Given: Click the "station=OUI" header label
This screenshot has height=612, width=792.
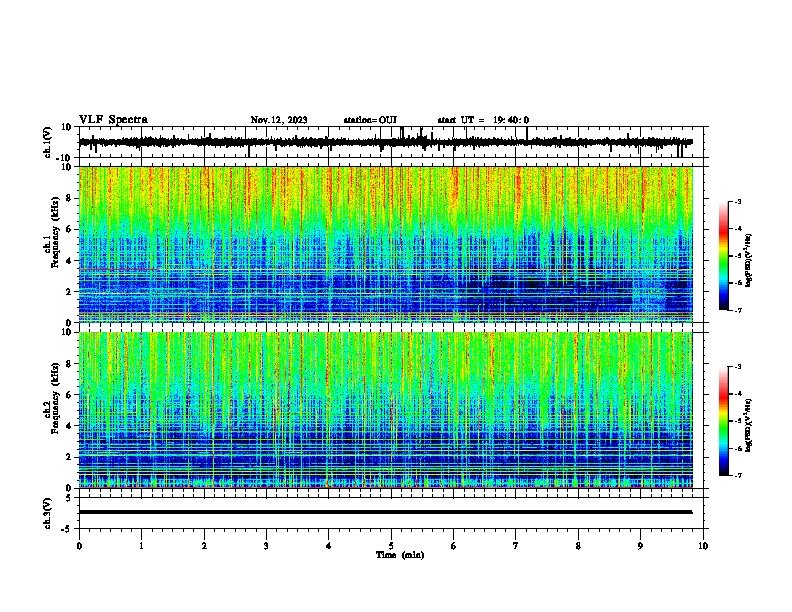Looking at the screenshot, I should point(370,120).
